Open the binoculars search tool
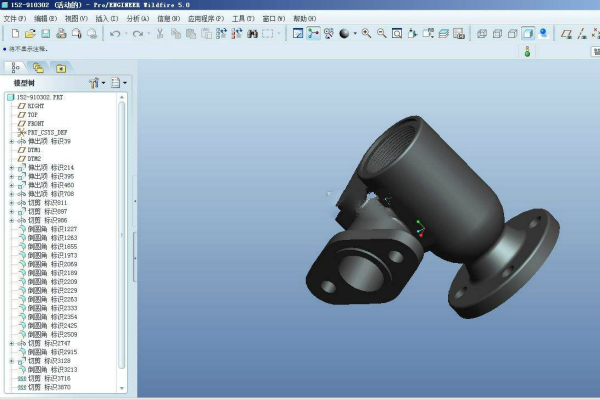 (x=252, y=34)
